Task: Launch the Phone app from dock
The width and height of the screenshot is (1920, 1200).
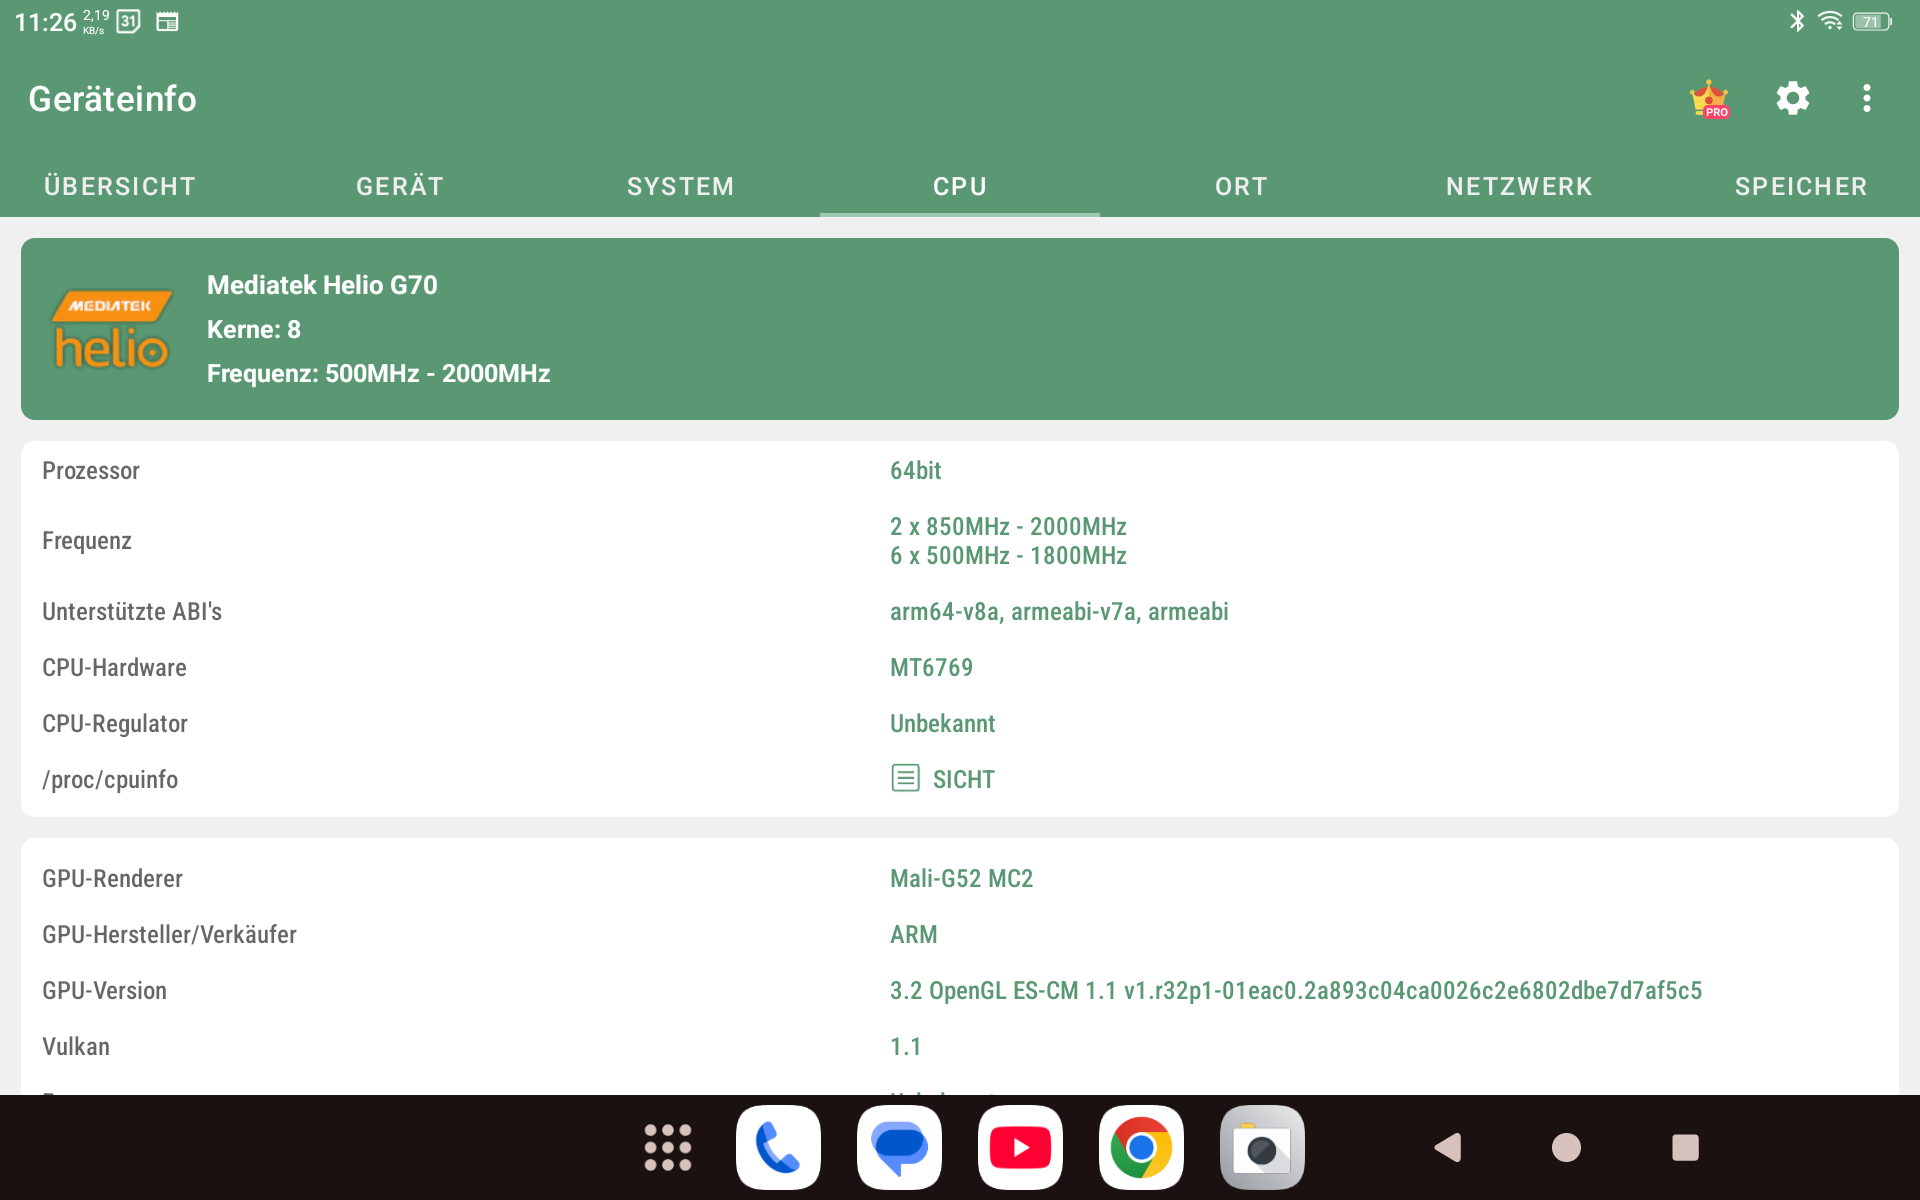Action: 778,1147
